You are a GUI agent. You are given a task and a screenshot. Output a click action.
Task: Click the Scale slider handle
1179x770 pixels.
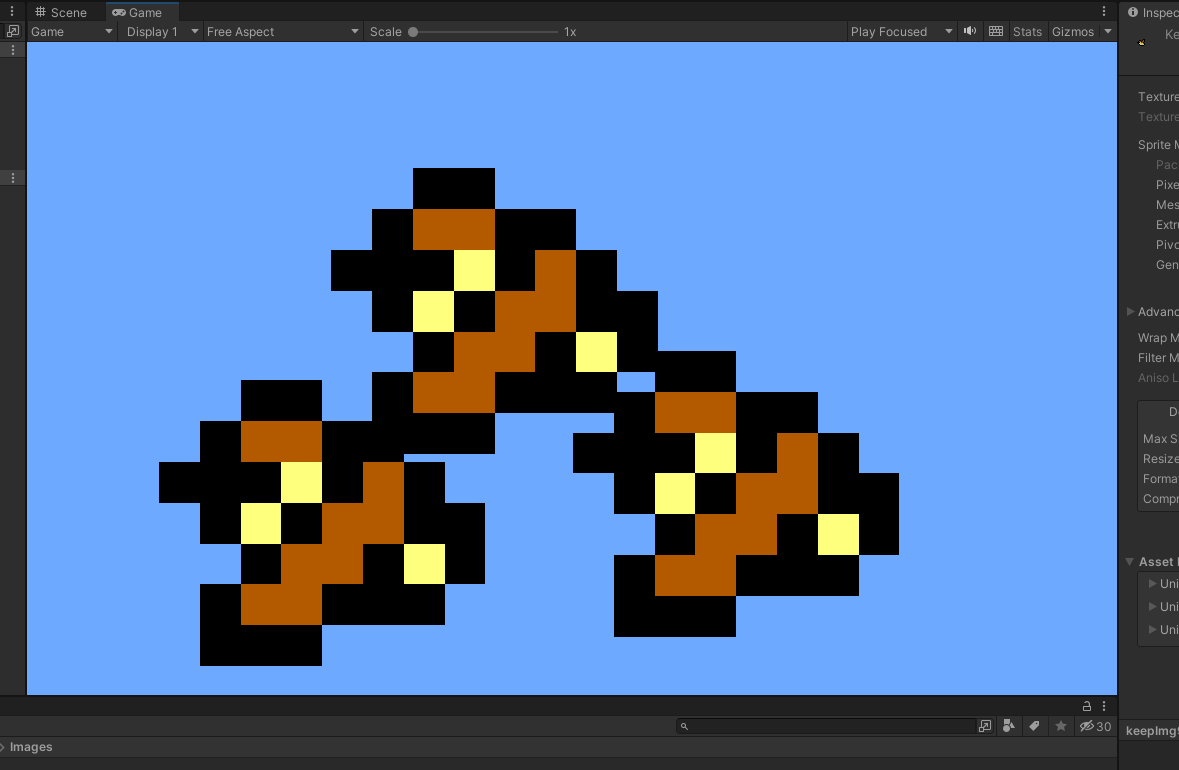[413, 32]
